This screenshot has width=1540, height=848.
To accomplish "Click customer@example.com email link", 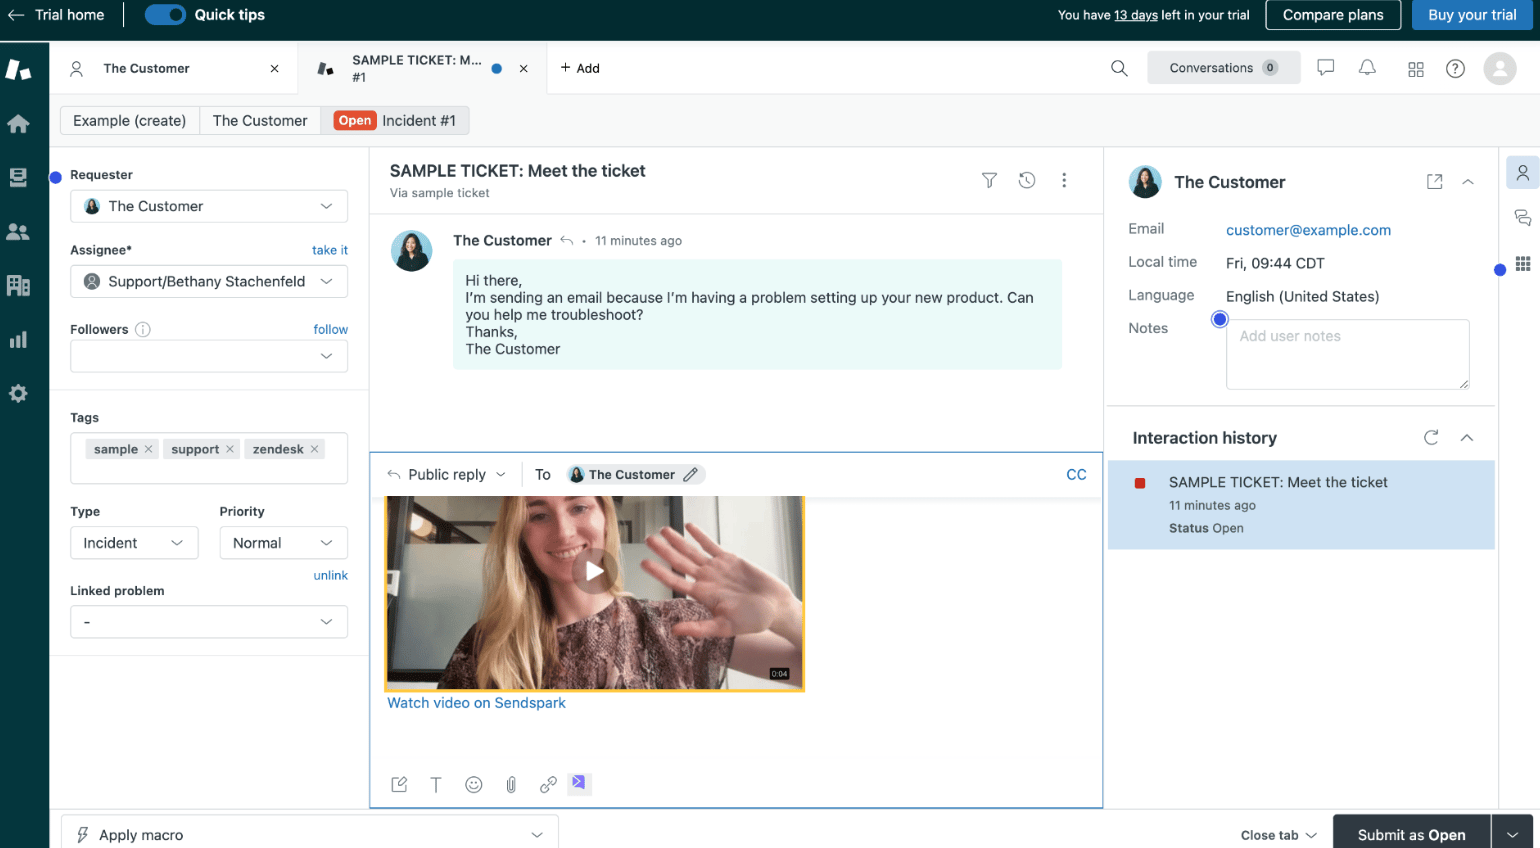I will [1308, 230].
